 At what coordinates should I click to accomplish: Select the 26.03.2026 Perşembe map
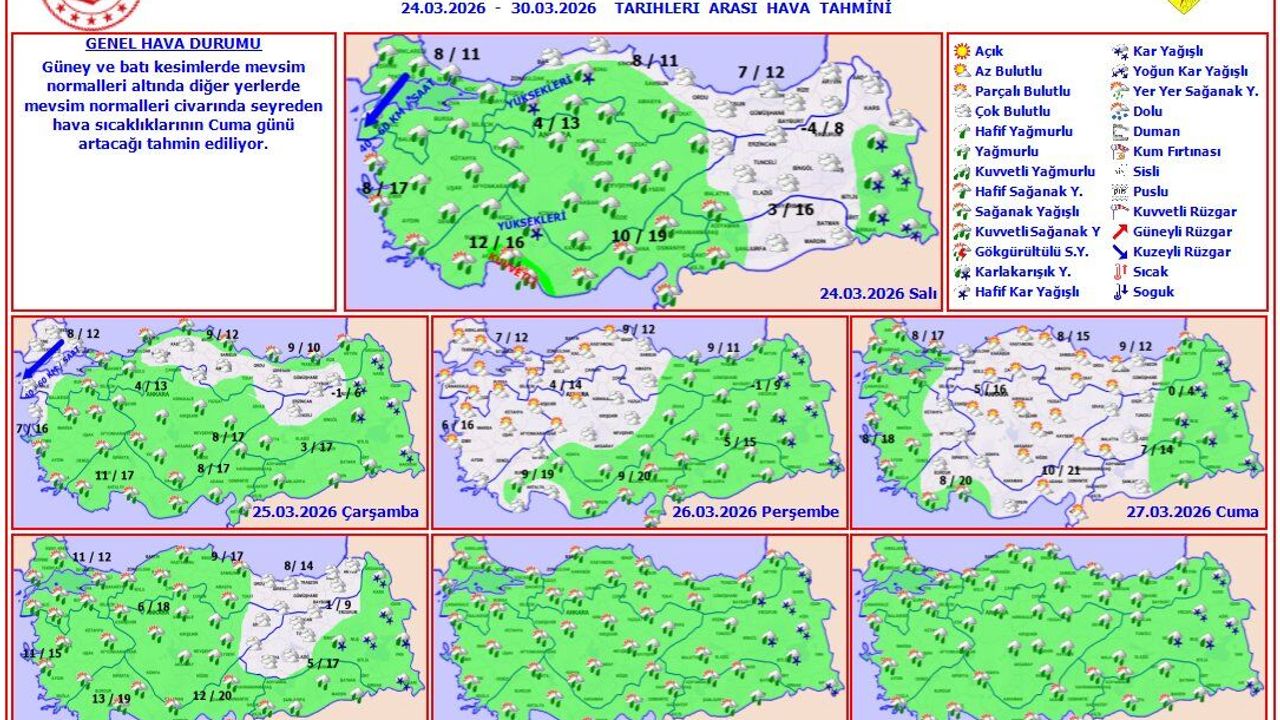coord(640,421)
